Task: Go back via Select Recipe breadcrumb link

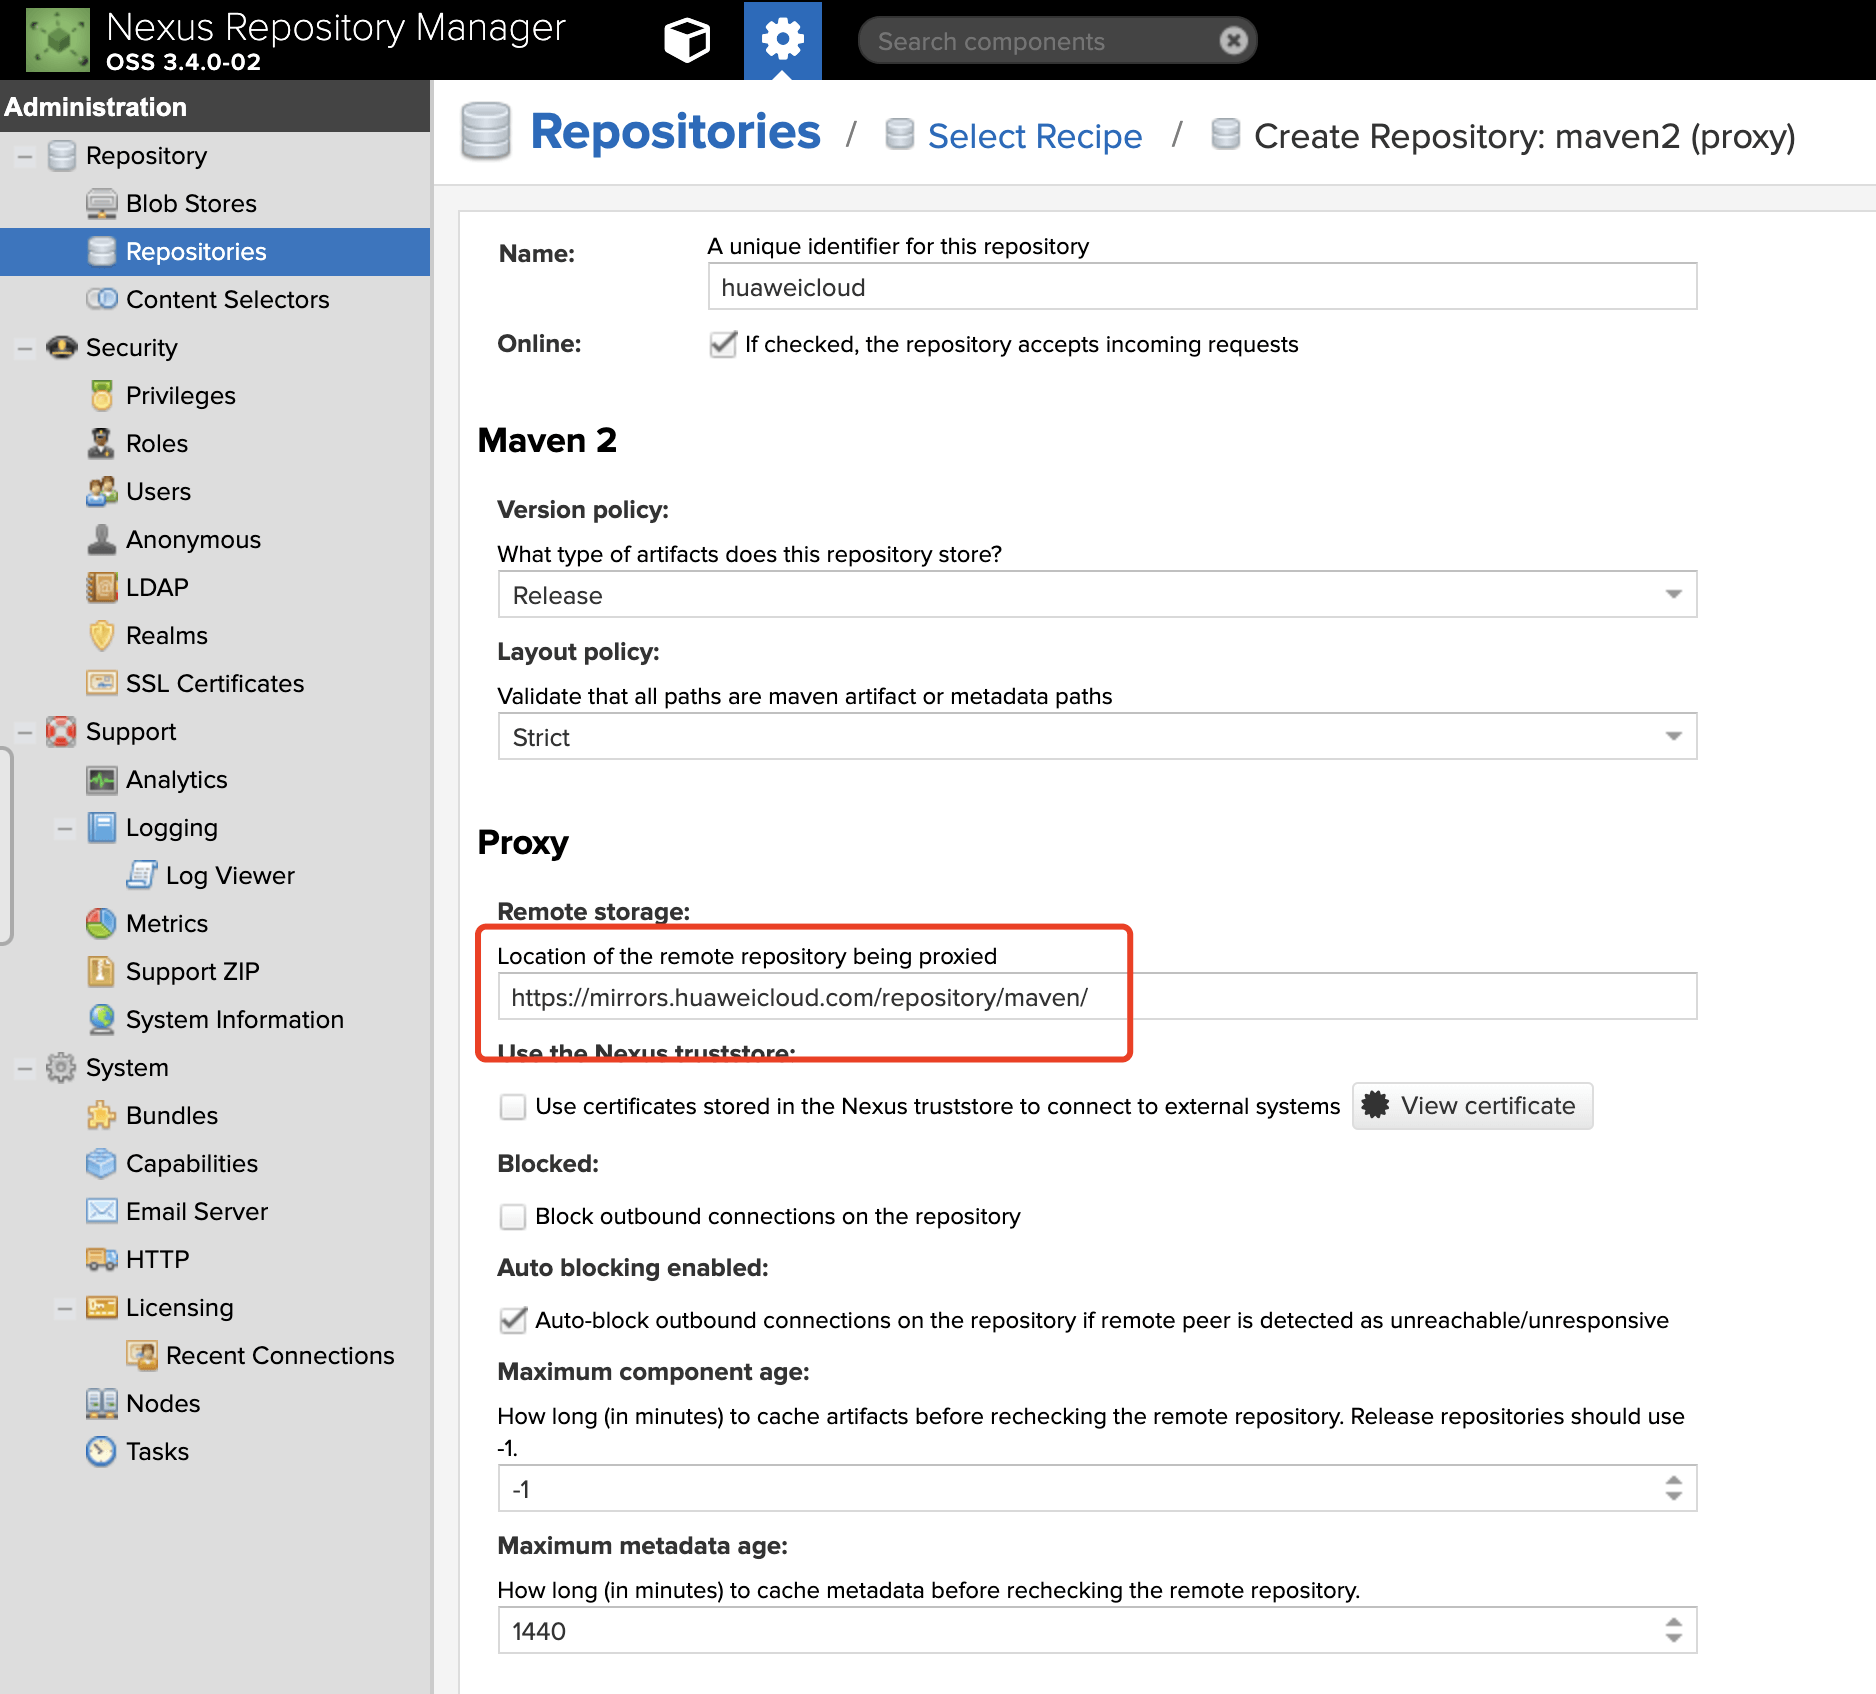Action: (1033, 137)
